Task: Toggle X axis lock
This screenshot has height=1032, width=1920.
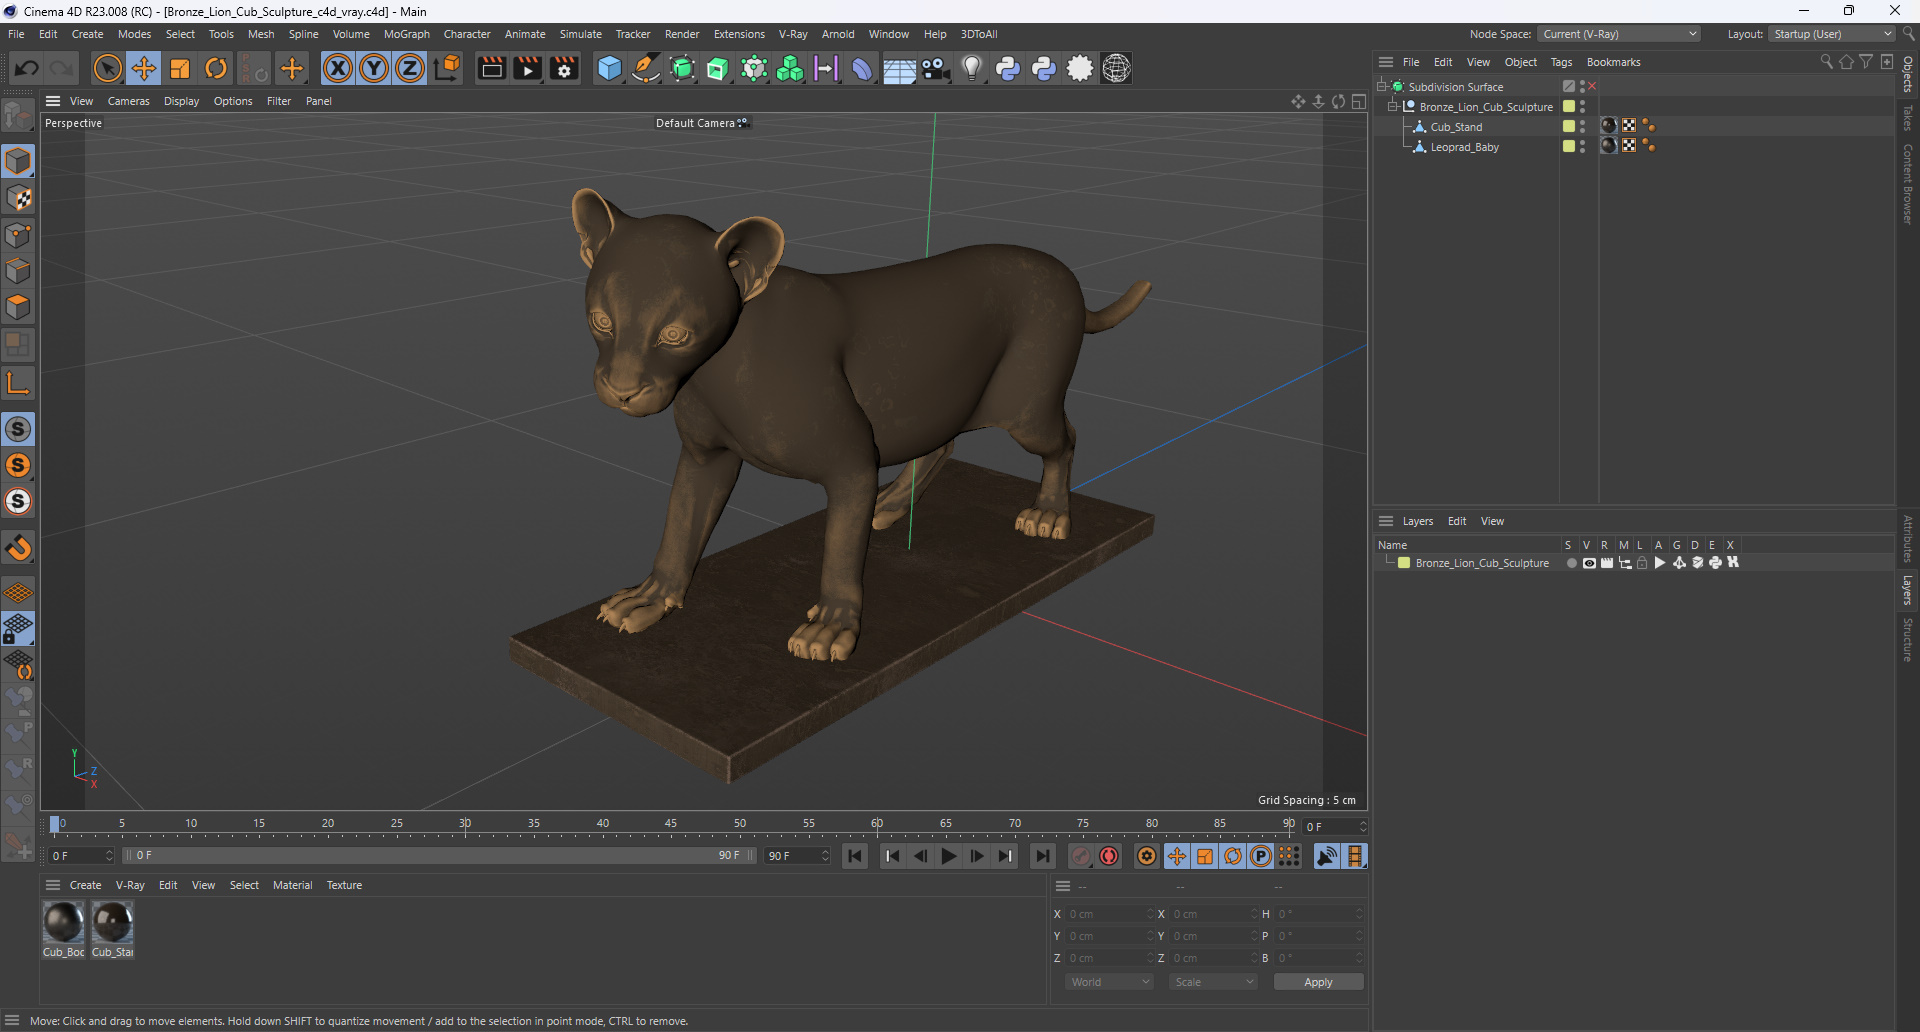Action: click(x=338, y=68)
